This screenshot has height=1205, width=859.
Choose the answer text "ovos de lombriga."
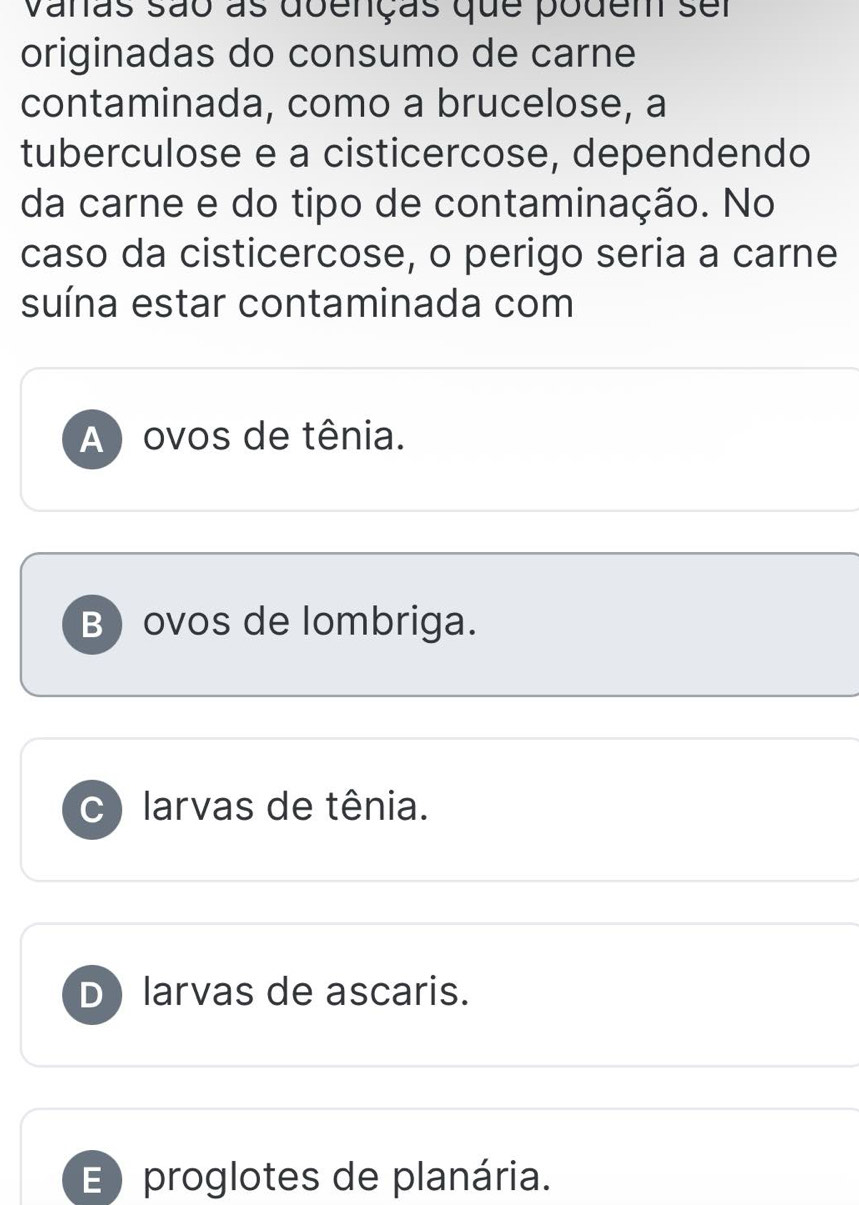[x=308, y=622]
